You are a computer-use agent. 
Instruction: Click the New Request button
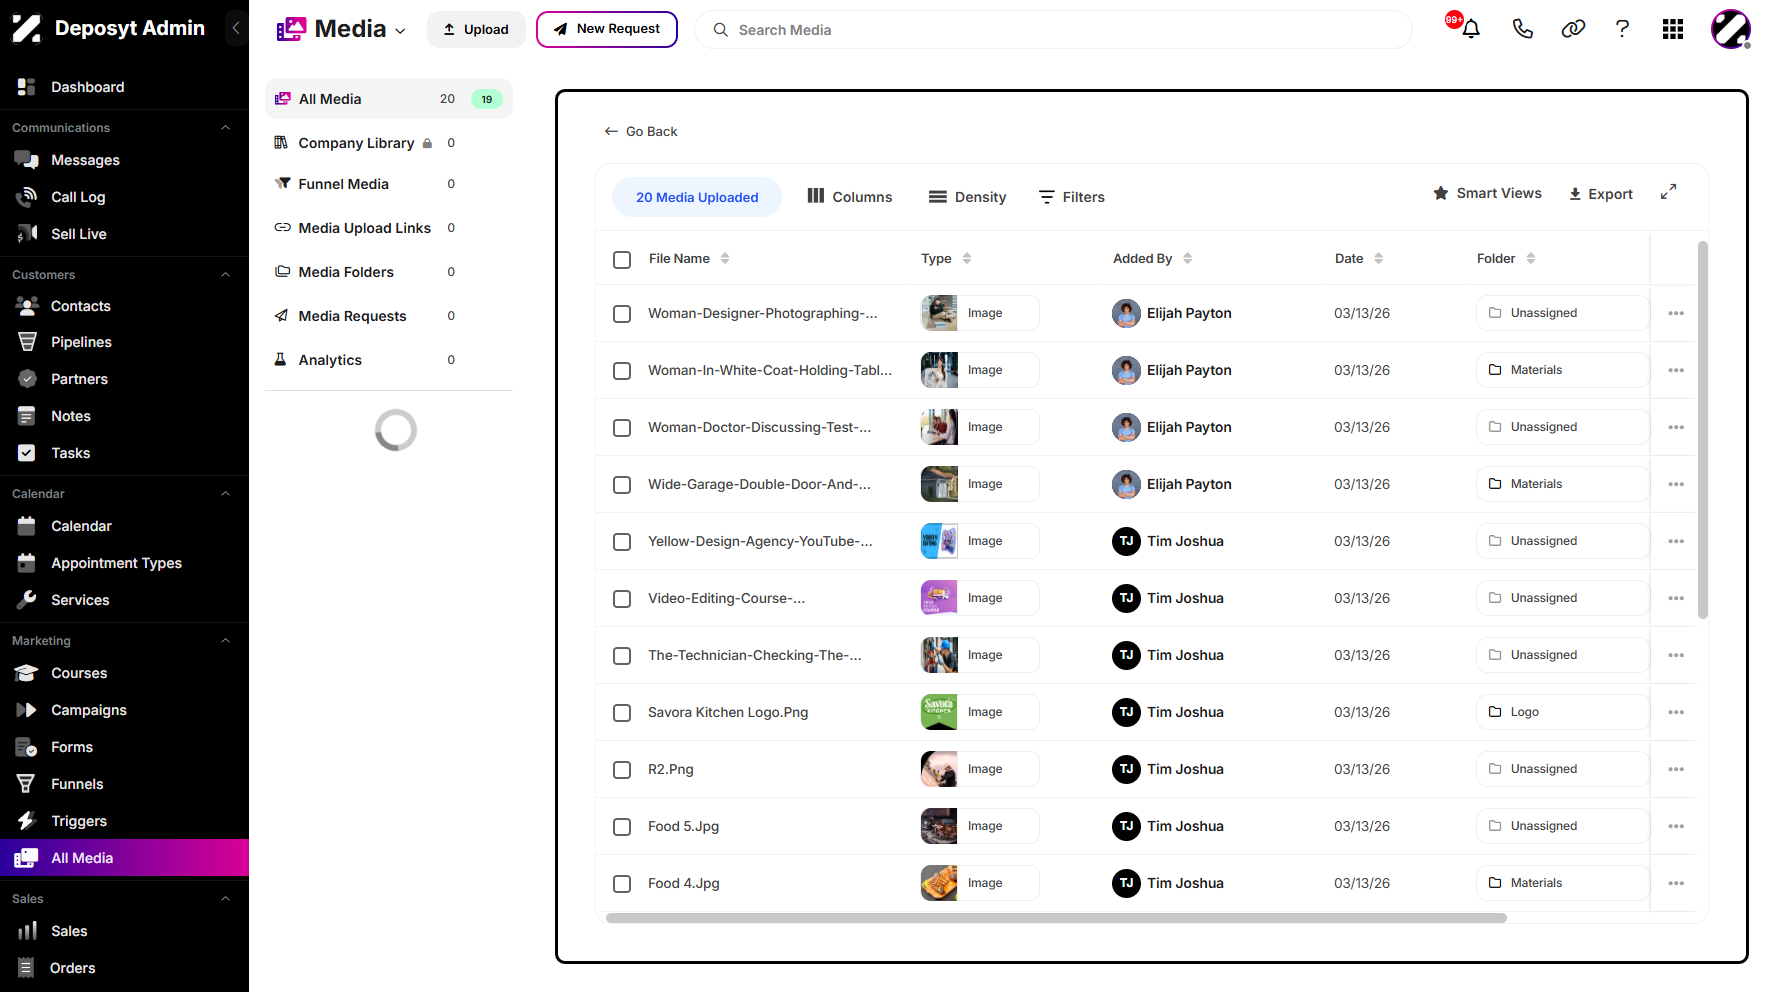coord(607,29)
